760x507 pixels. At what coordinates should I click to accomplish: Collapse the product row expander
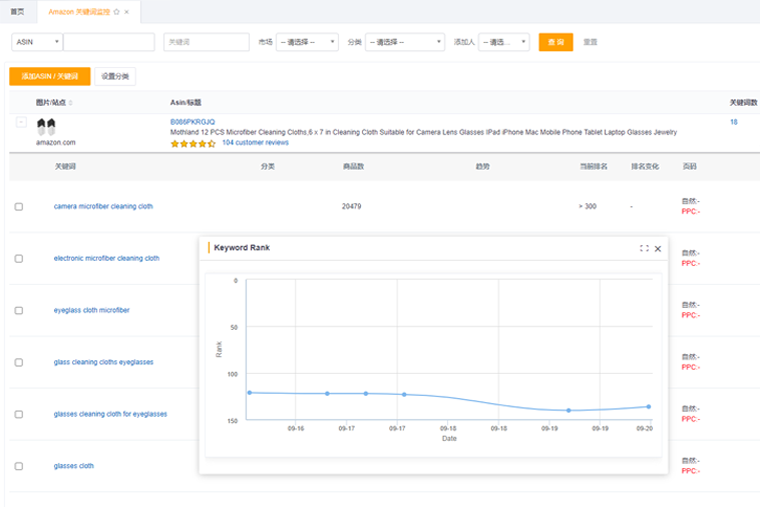click(x=21, y=122)
